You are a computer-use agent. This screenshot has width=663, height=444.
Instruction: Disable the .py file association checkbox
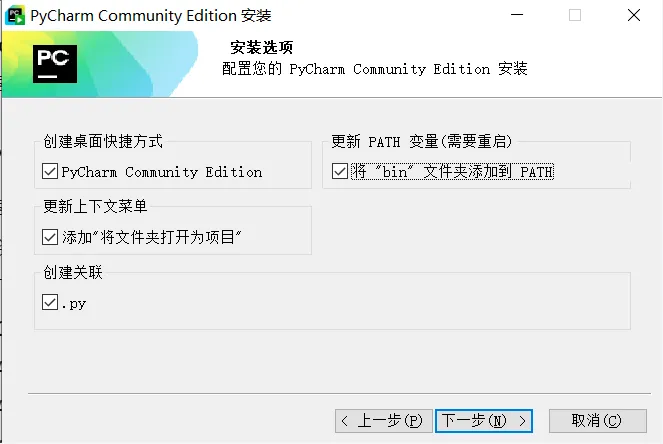(50, 302)
